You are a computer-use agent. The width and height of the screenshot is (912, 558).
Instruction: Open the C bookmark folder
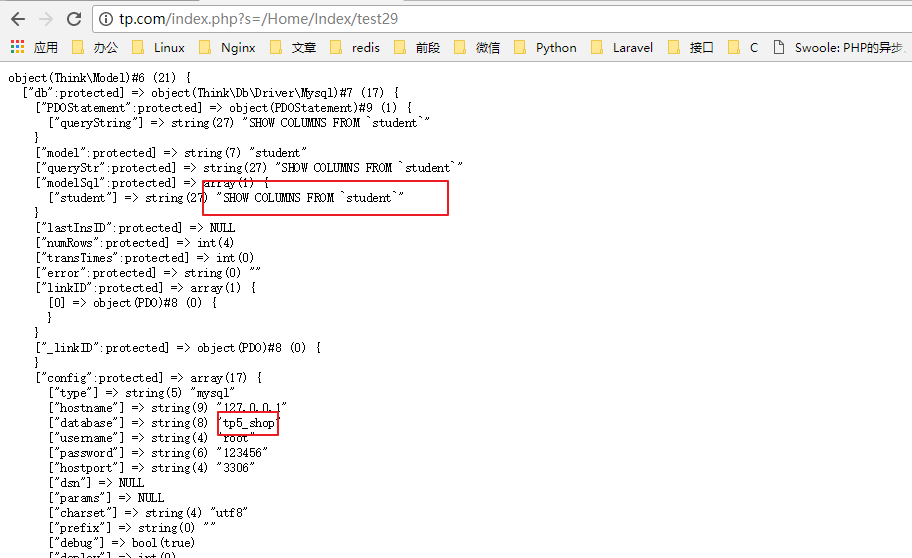click(x=744, y=47)
